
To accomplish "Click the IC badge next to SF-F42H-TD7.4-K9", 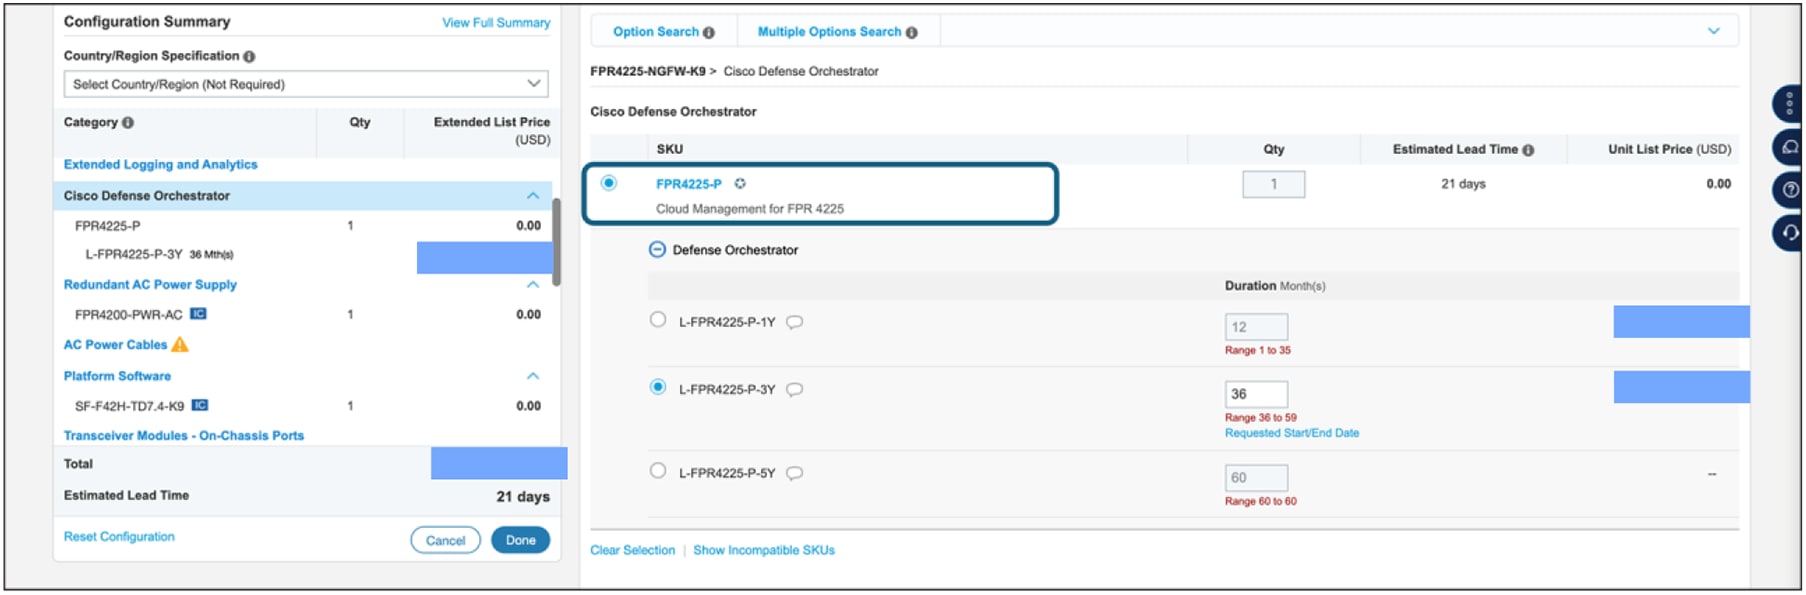I will pos(200,405).
